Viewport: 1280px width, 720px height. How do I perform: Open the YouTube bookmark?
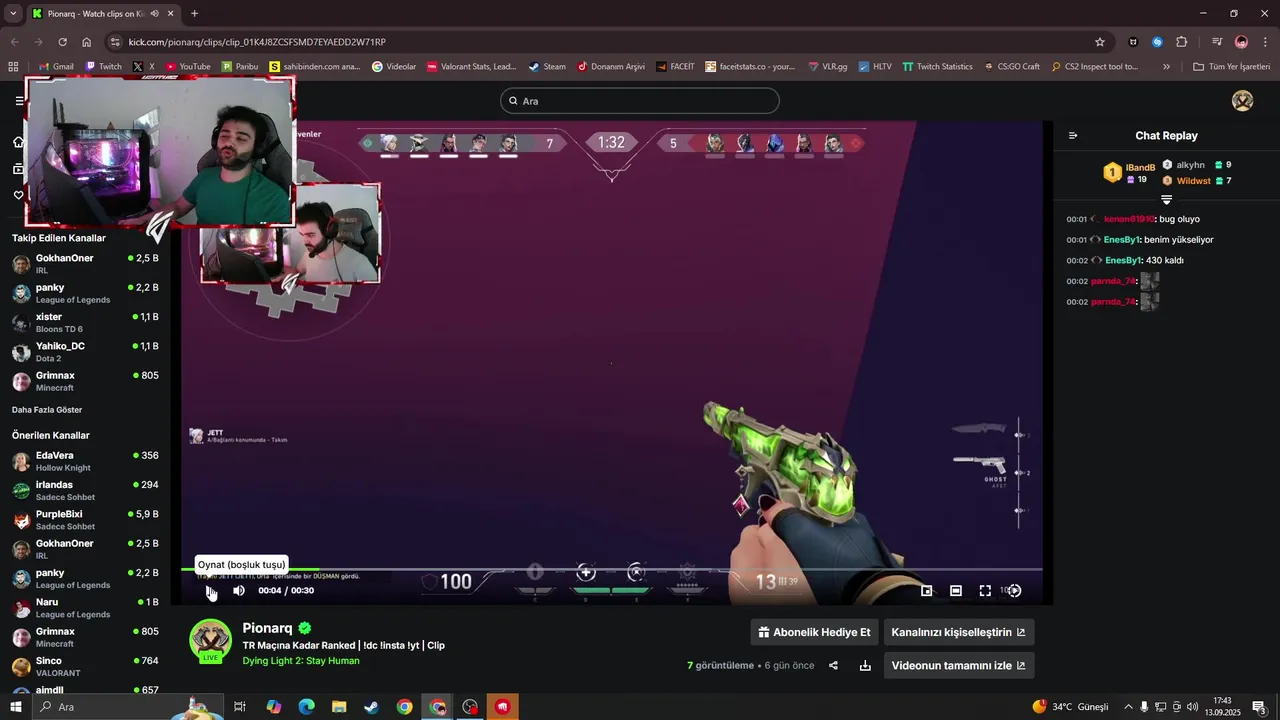click(188, 67)
